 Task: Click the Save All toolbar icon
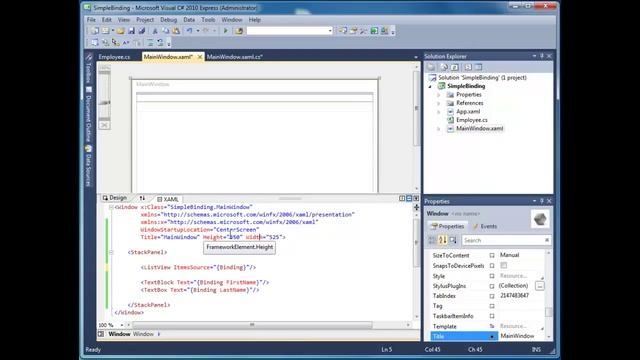pyautogui.click(x=142, y=31)
